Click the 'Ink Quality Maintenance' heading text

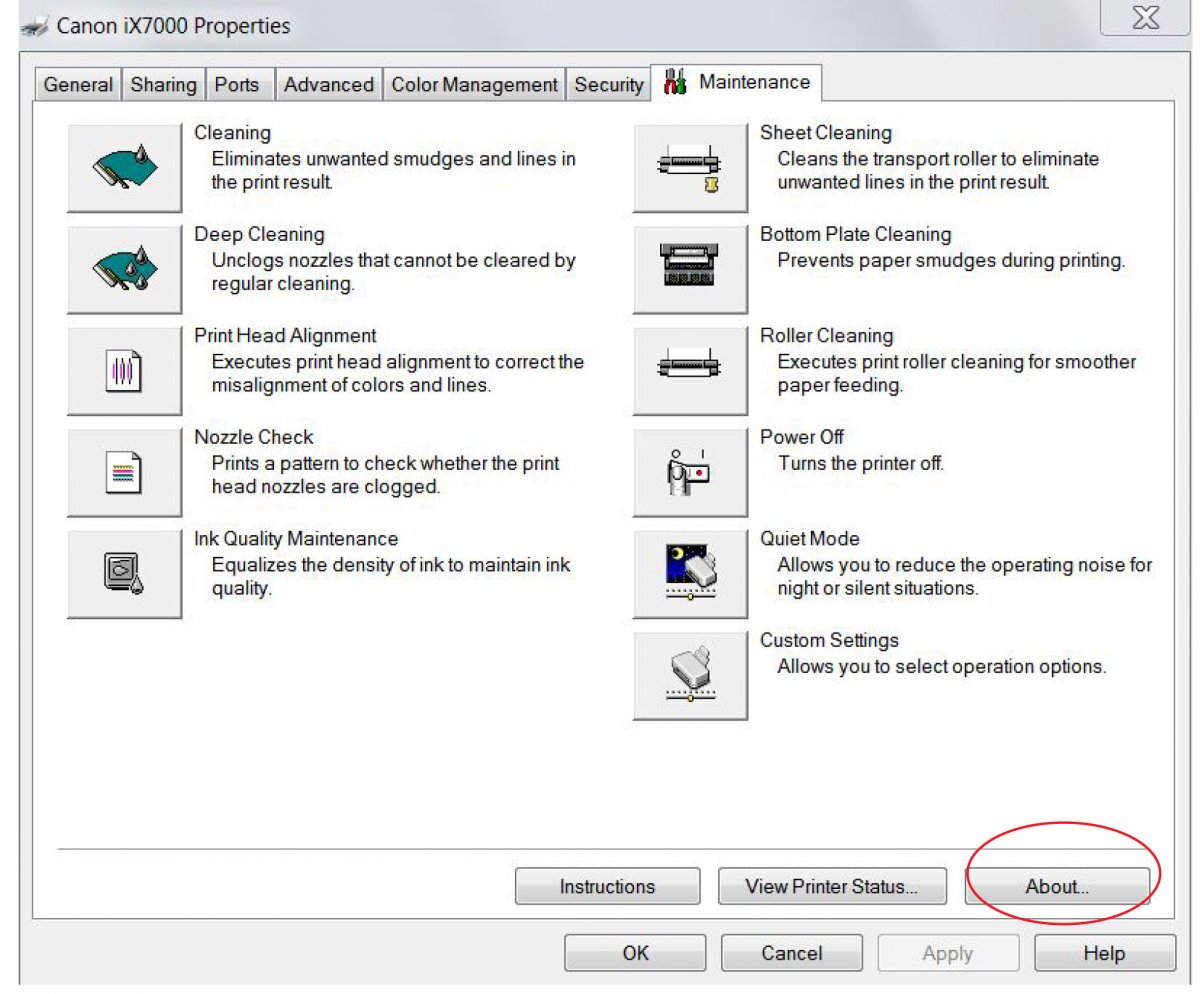pos(296,539)
